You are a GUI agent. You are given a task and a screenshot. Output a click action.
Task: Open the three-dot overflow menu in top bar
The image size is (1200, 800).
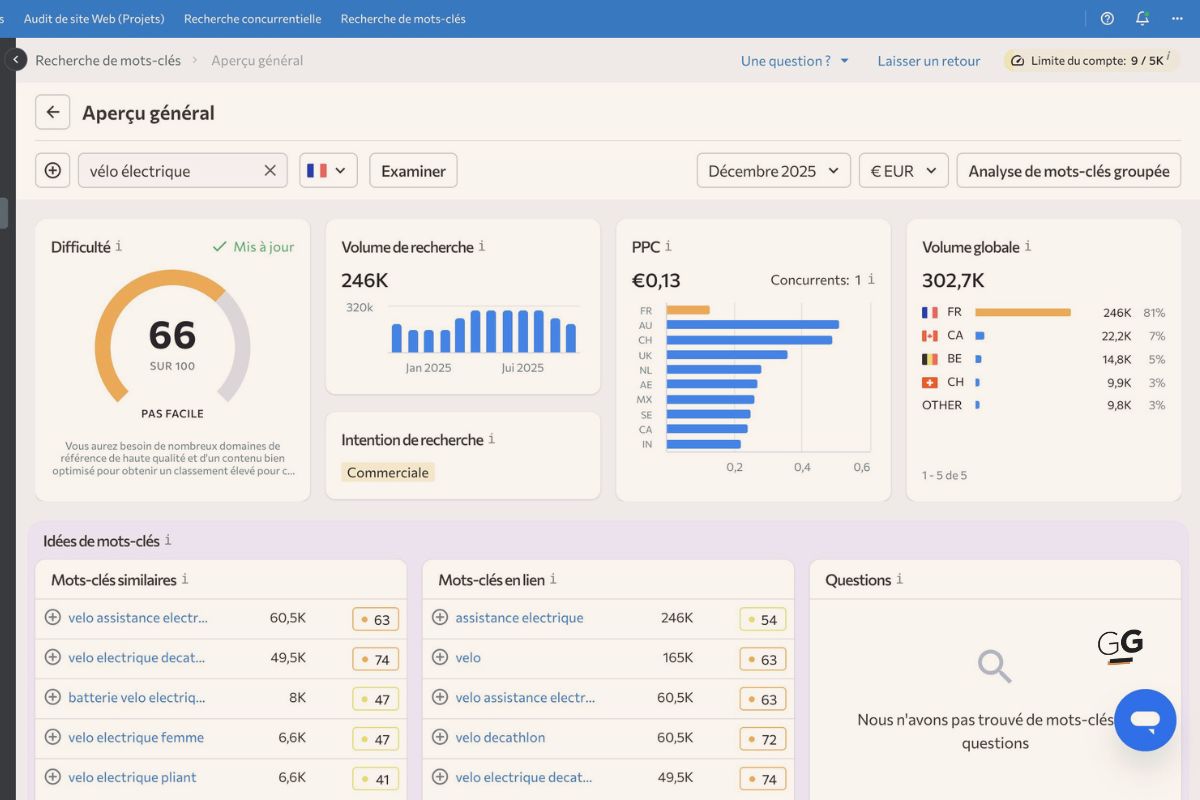click(x=1176, y=18)
